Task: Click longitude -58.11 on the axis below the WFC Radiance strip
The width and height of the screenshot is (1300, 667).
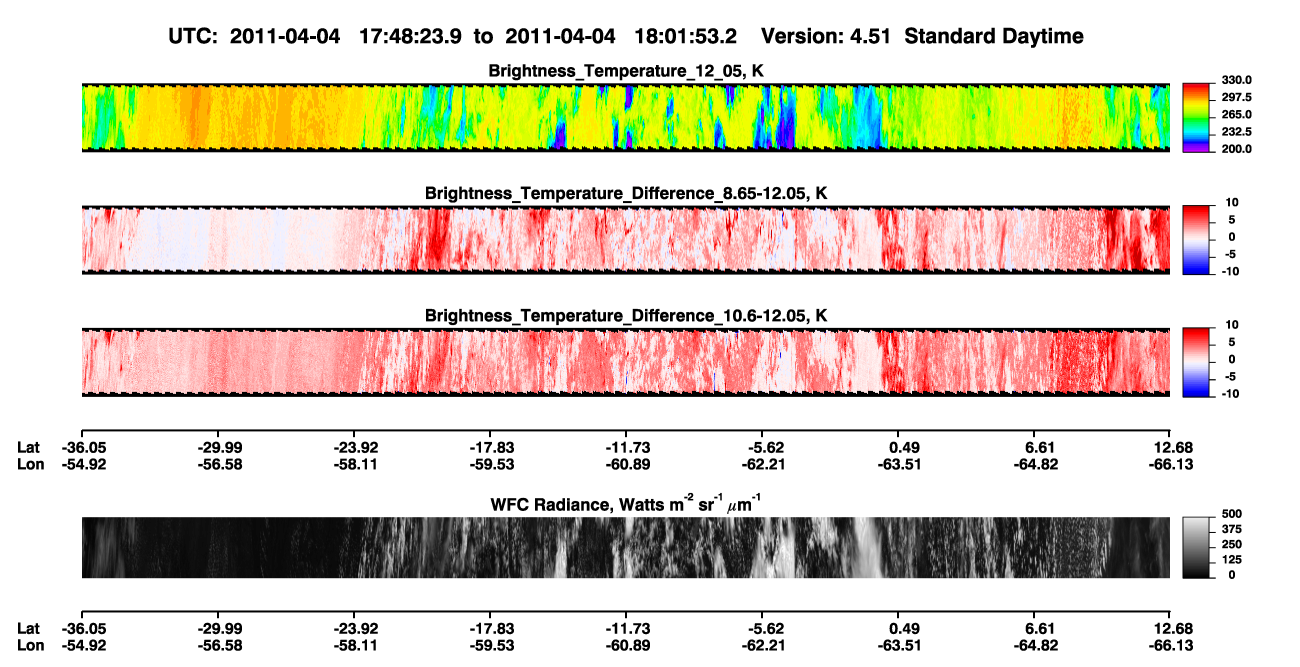Action: [x=355, y=645]
